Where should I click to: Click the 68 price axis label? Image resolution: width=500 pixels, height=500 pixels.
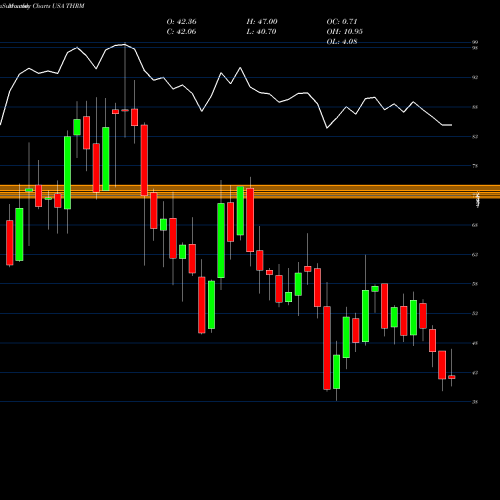tap(475, 225)
